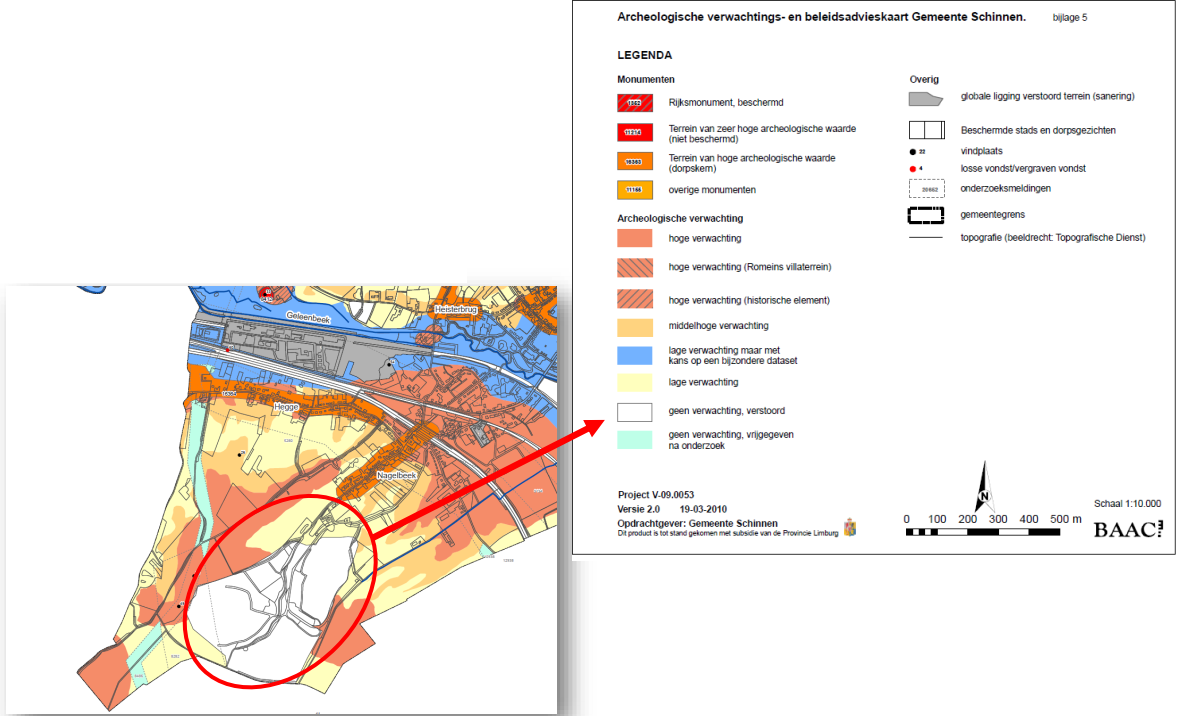Select the overige monumenten swatch
This screenshot has height=716, width=1180.
pos(635,190)
